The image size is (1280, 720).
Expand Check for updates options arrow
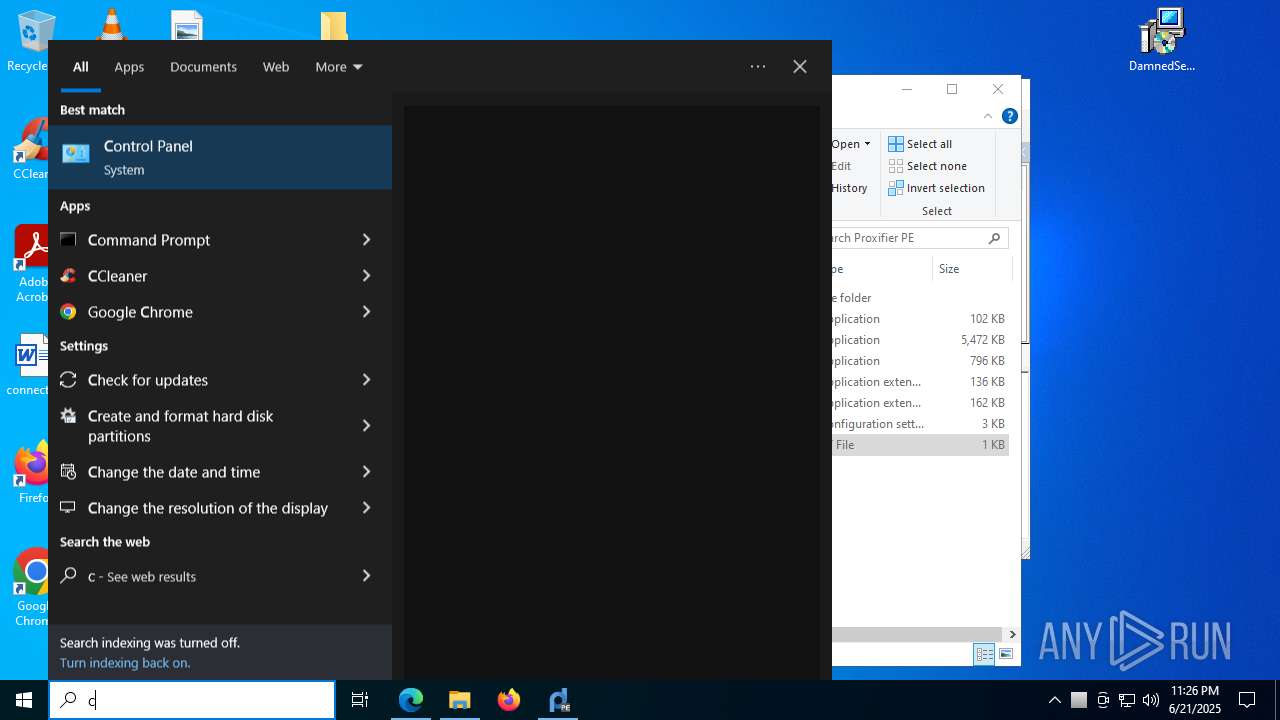point(366,380)
